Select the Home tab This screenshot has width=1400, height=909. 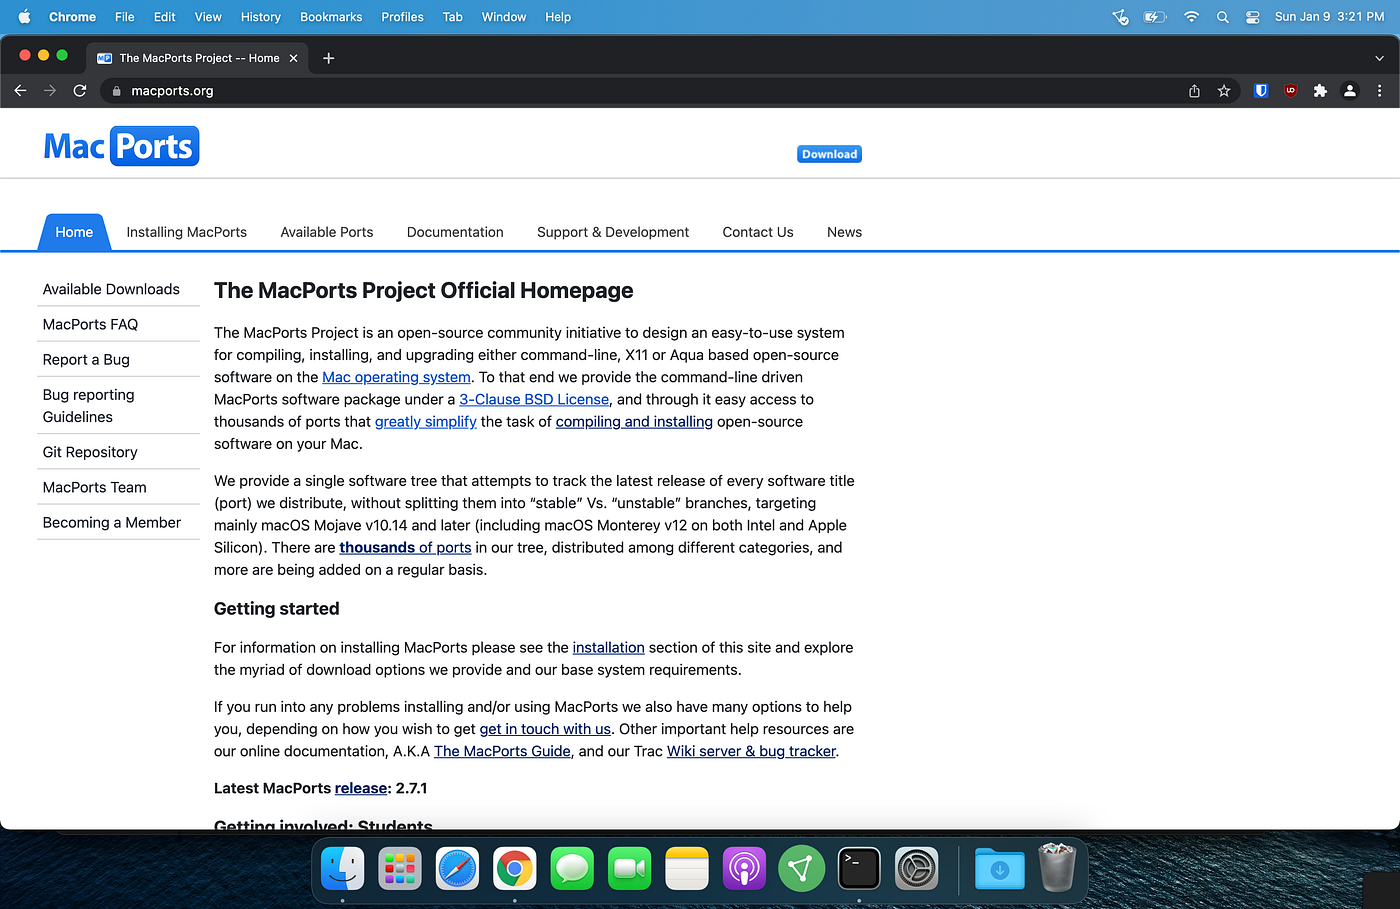coord(74,232)
